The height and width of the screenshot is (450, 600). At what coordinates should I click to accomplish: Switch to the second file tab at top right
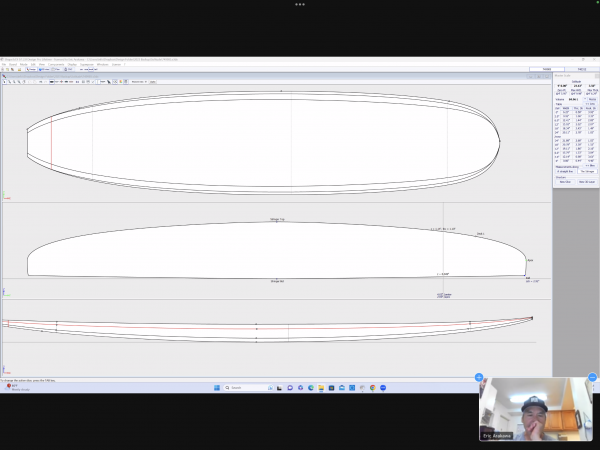pos(582,69)
